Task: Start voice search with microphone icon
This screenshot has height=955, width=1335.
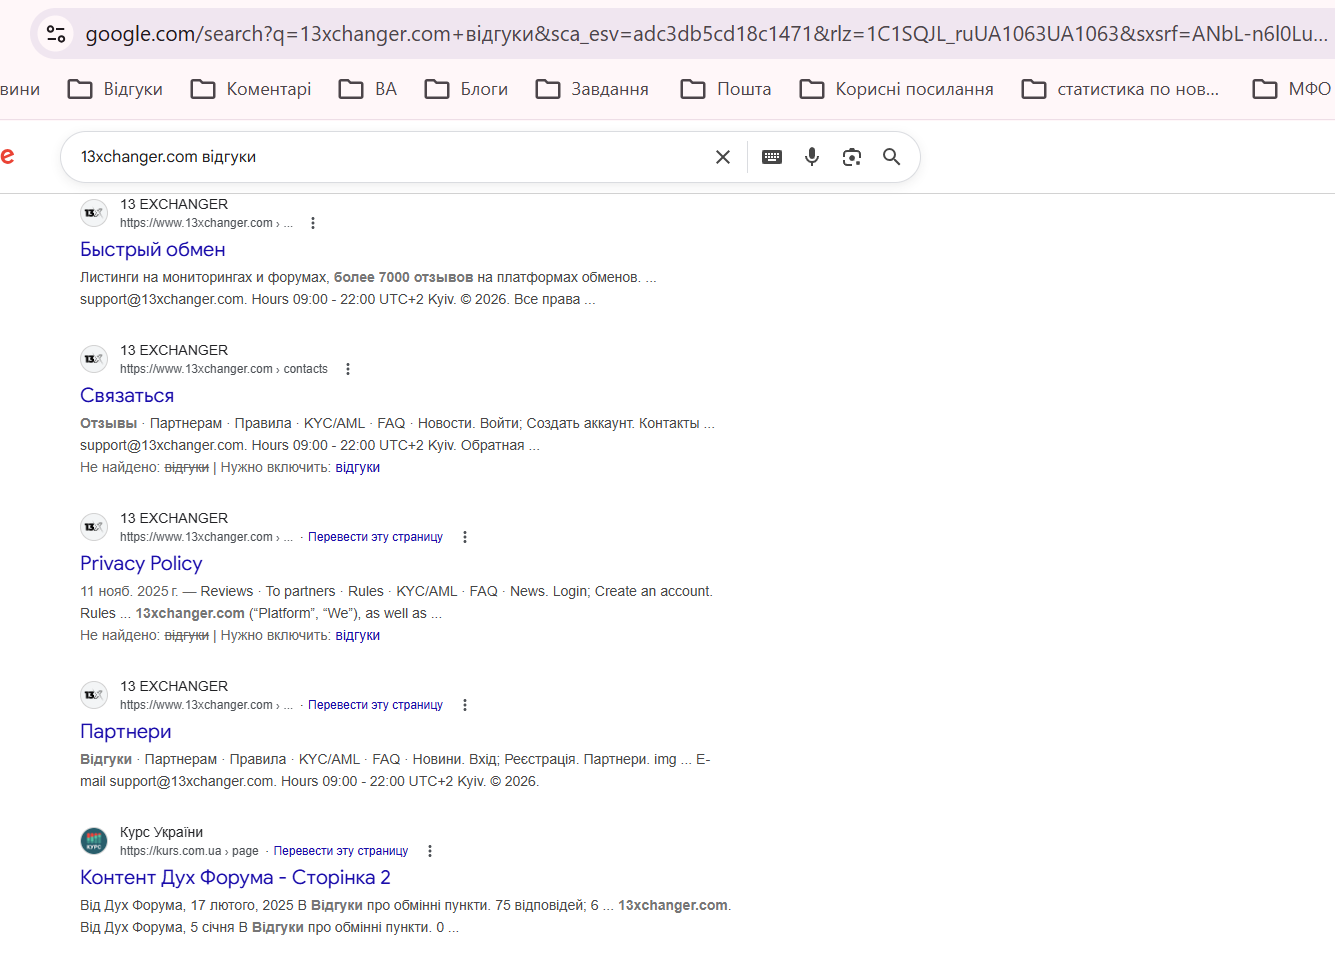Action: (812, 157)
